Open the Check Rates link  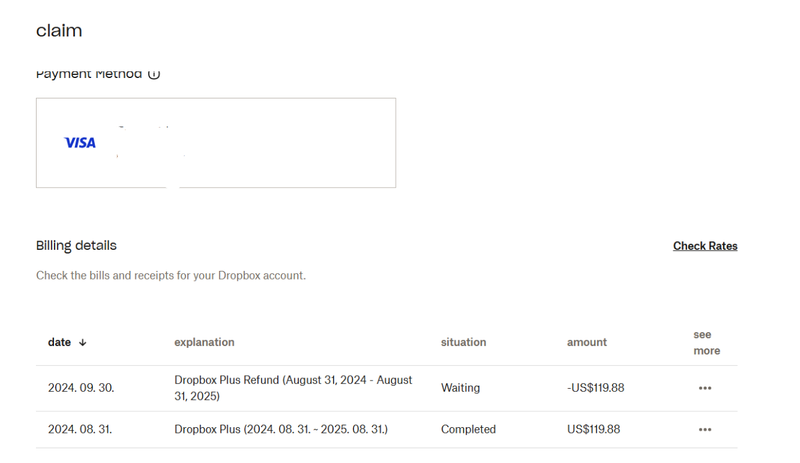click(705, 246)
